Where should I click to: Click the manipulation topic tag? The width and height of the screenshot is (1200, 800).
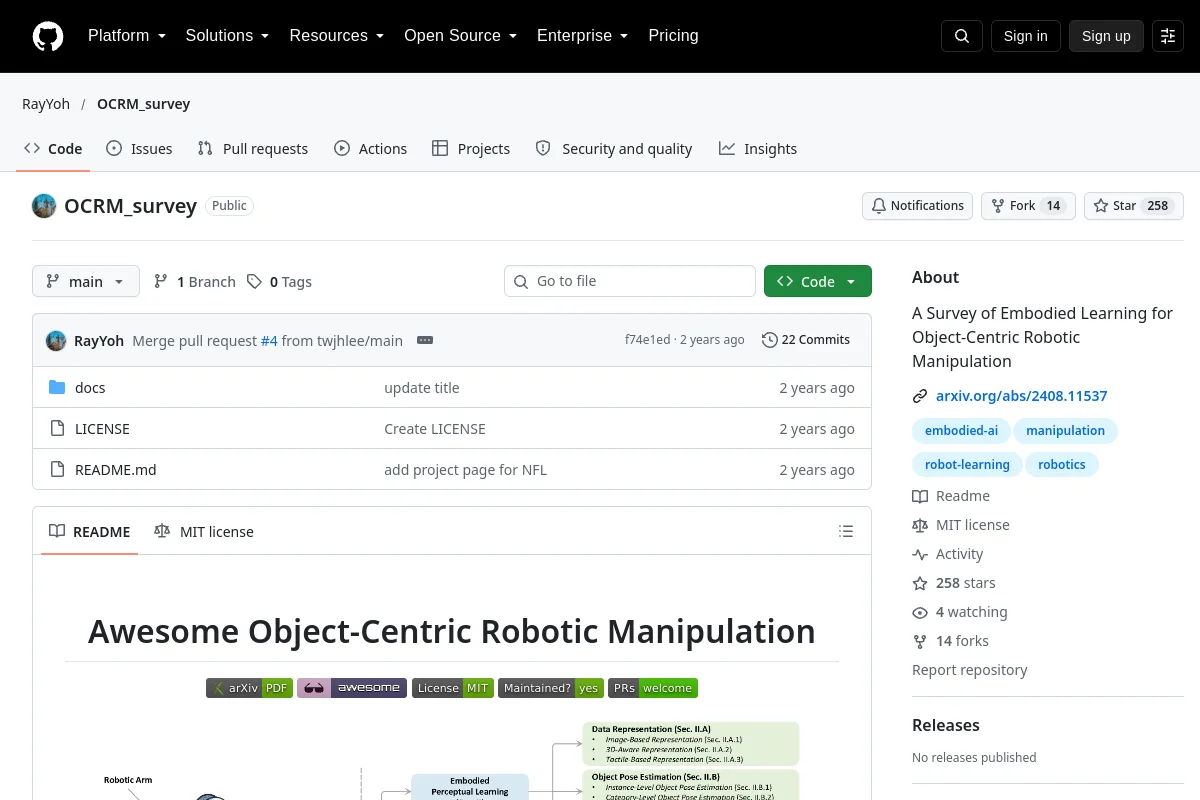1065,431
